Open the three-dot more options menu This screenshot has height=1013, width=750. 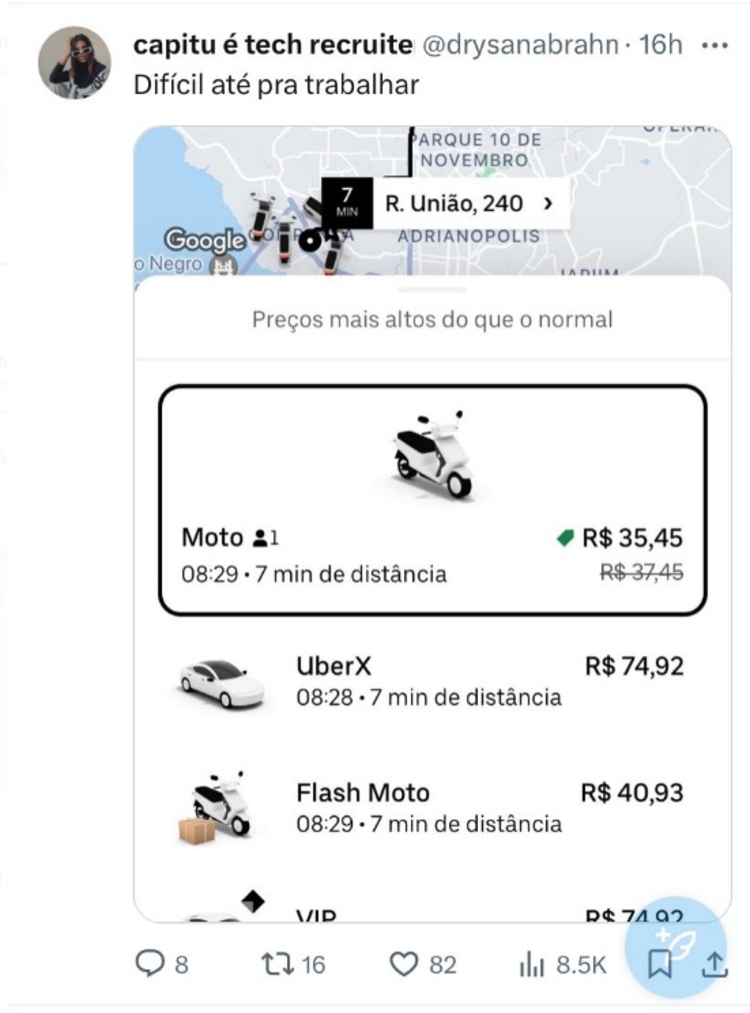715,45
